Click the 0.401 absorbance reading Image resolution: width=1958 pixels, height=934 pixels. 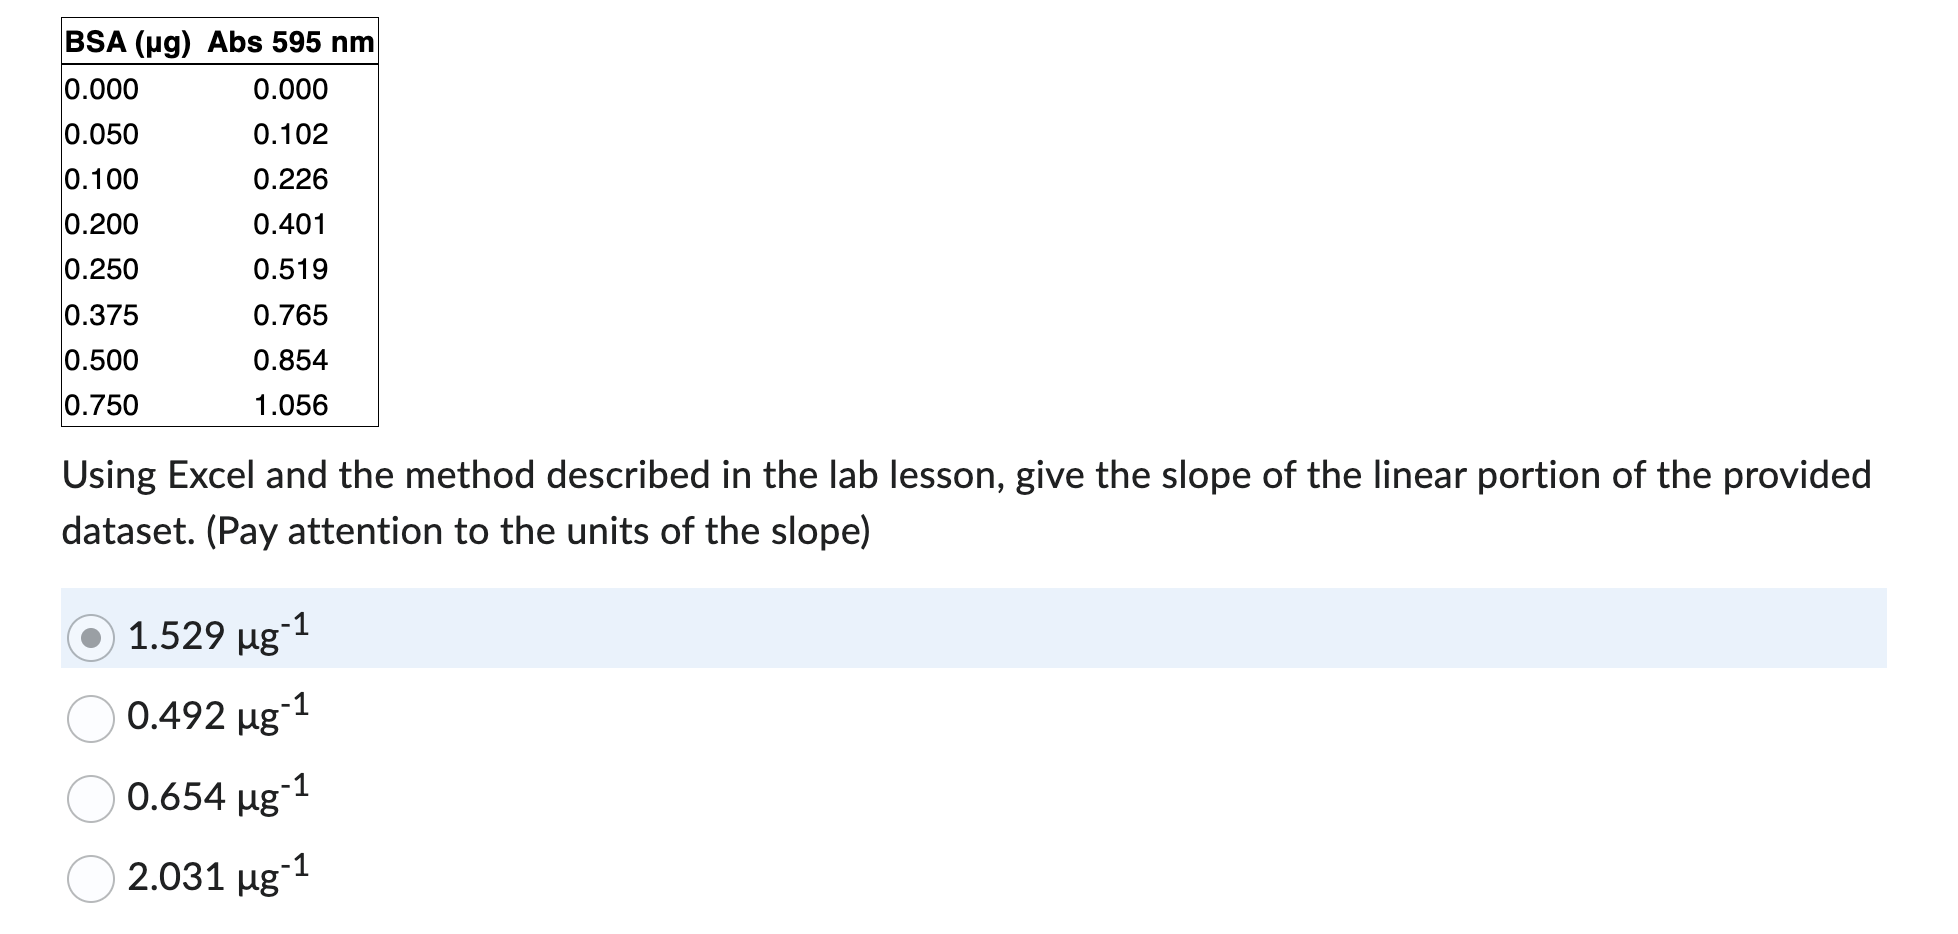click(x=291, y=224)
